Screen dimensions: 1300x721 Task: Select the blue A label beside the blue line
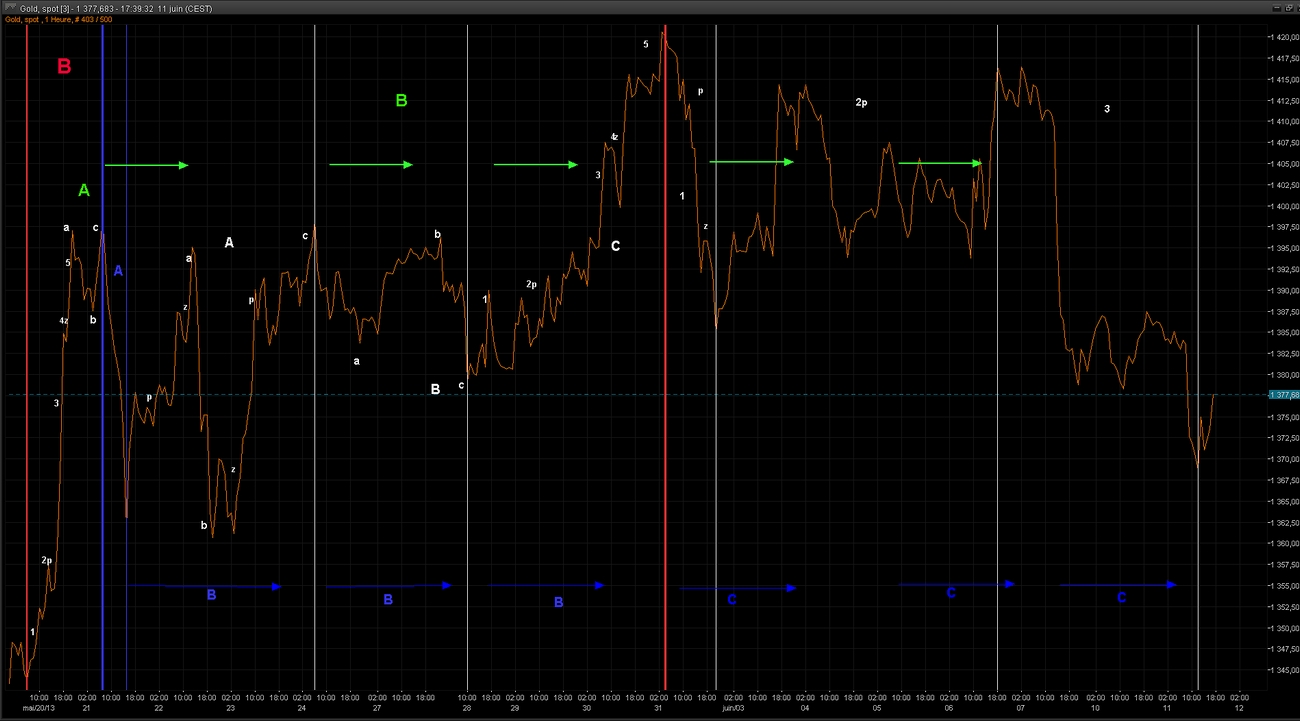point(118,271)
